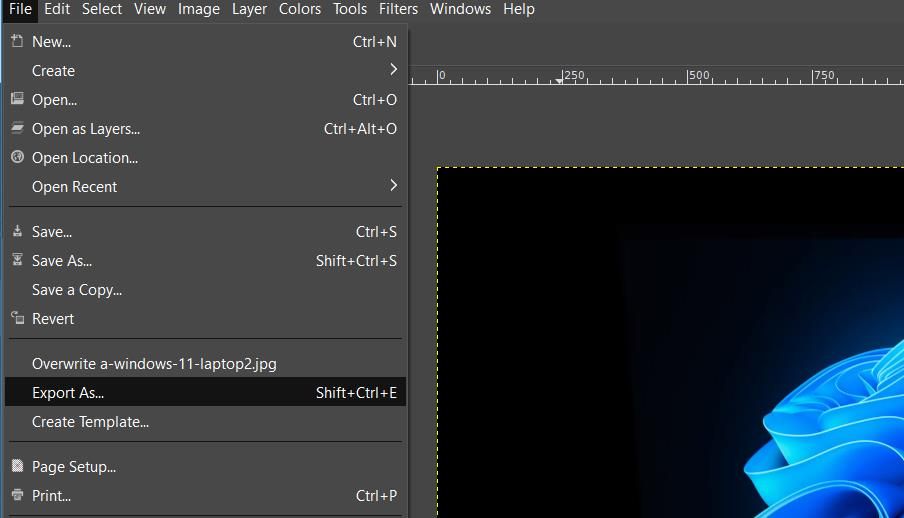Click the Print printer icon
Screen dimensions: 904x518
tap(17, 494)
